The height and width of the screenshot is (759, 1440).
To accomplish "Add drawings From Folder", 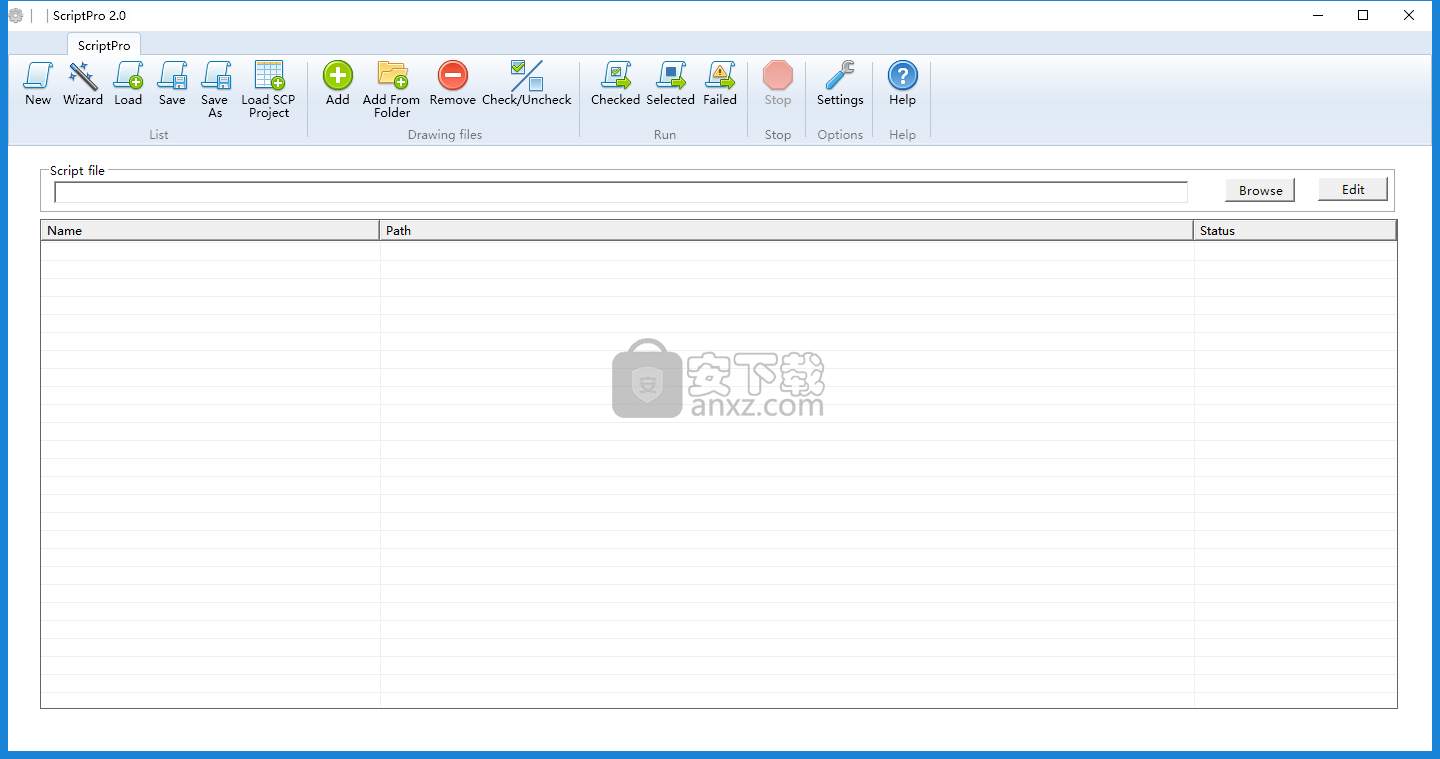I will (x=392, y=90).
